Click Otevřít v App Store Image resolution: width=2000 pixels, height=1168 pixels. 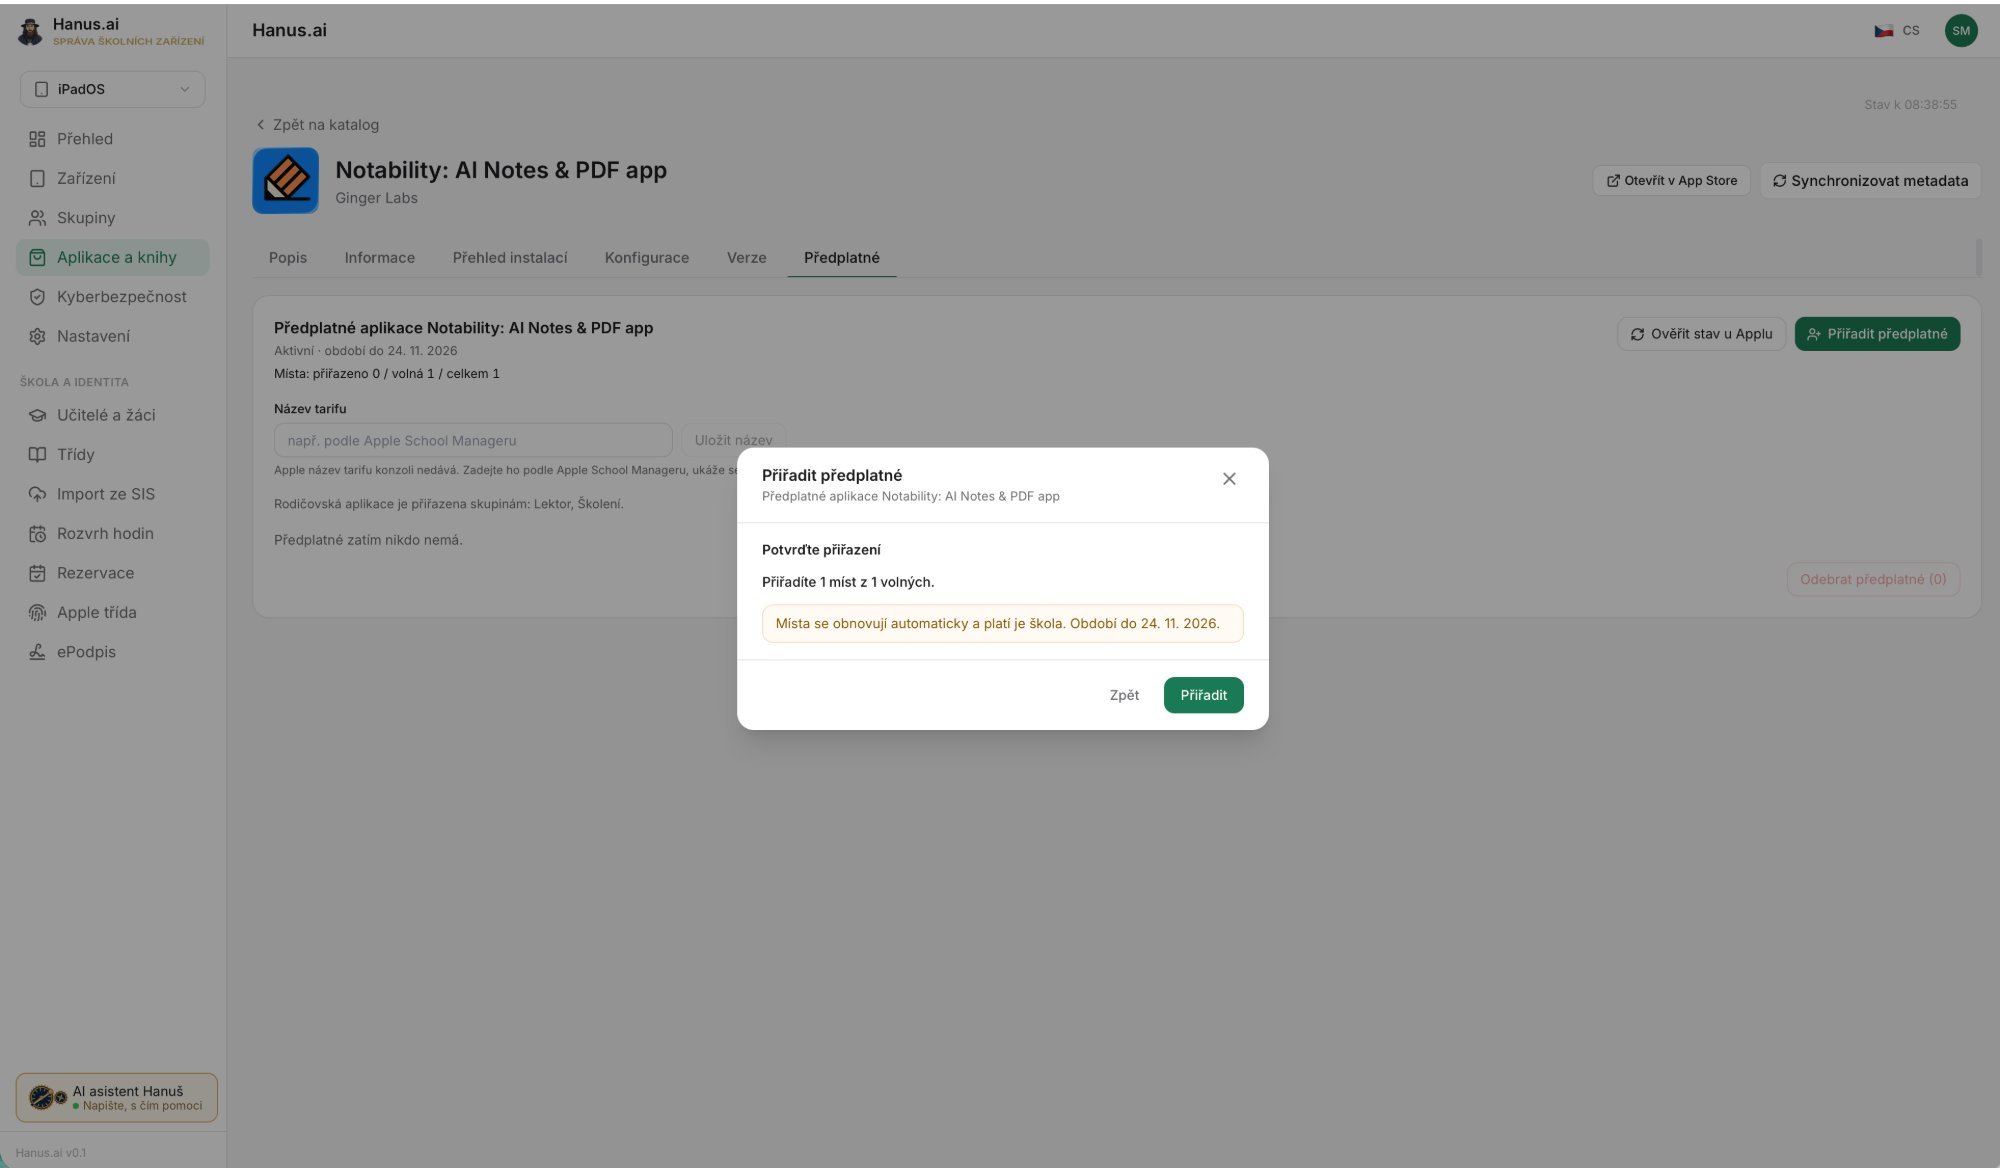point(1671,181)
